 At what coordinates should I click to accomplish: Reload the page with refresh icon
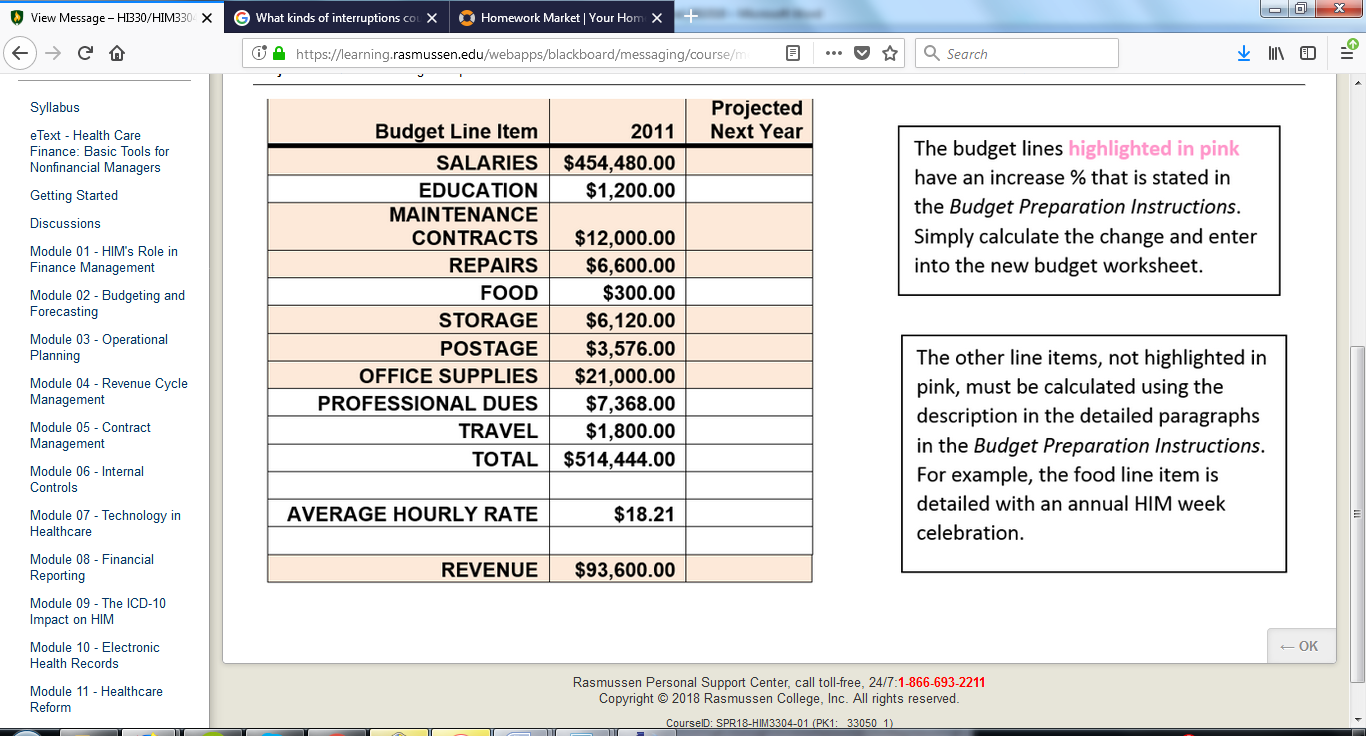(x=85, y=54)
